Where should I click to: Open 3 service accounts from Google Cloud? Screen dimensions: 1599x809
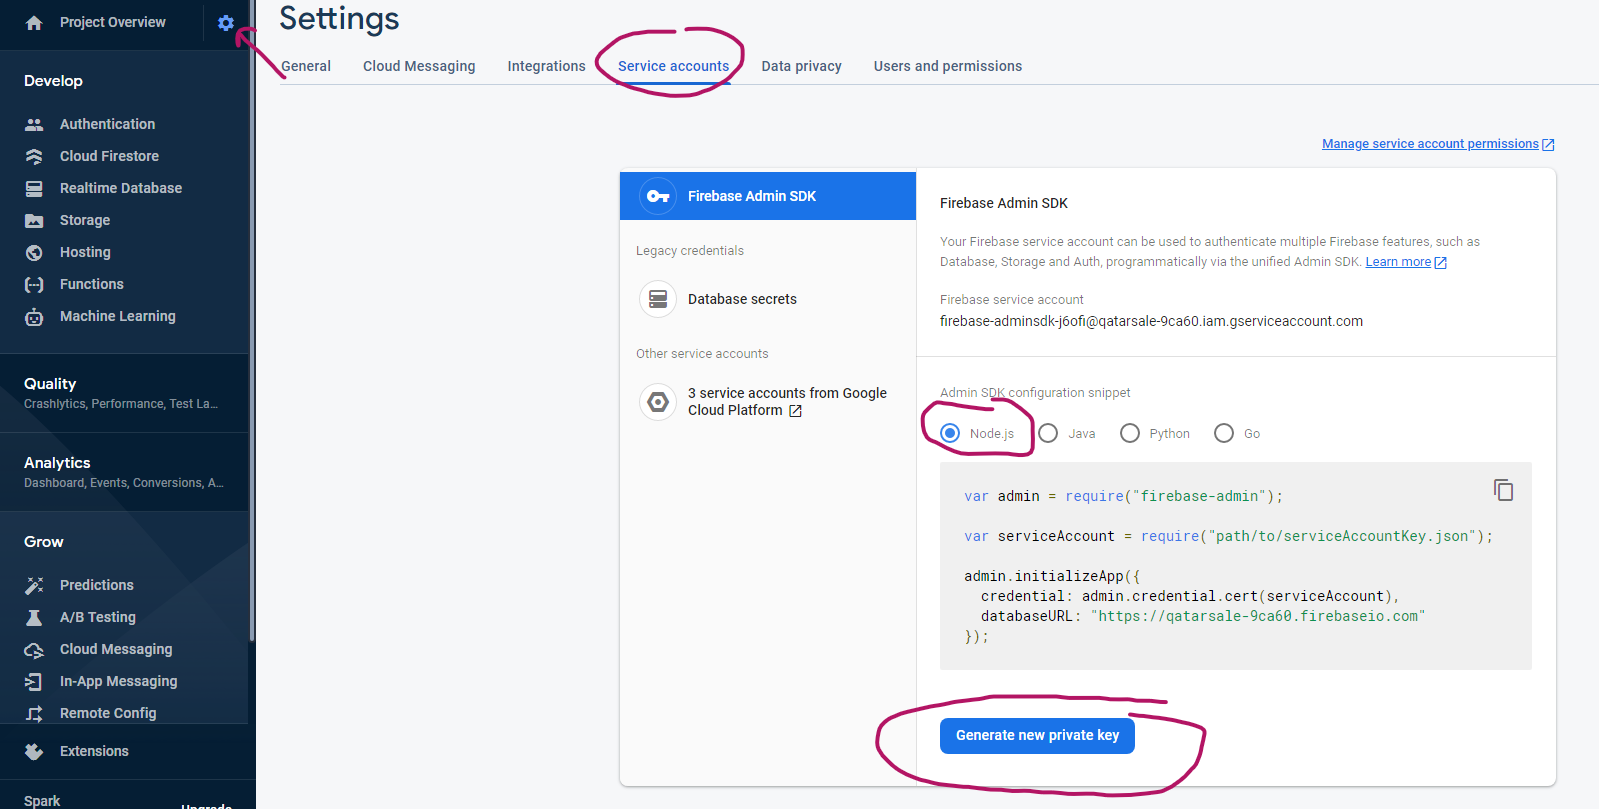point(787,402)
